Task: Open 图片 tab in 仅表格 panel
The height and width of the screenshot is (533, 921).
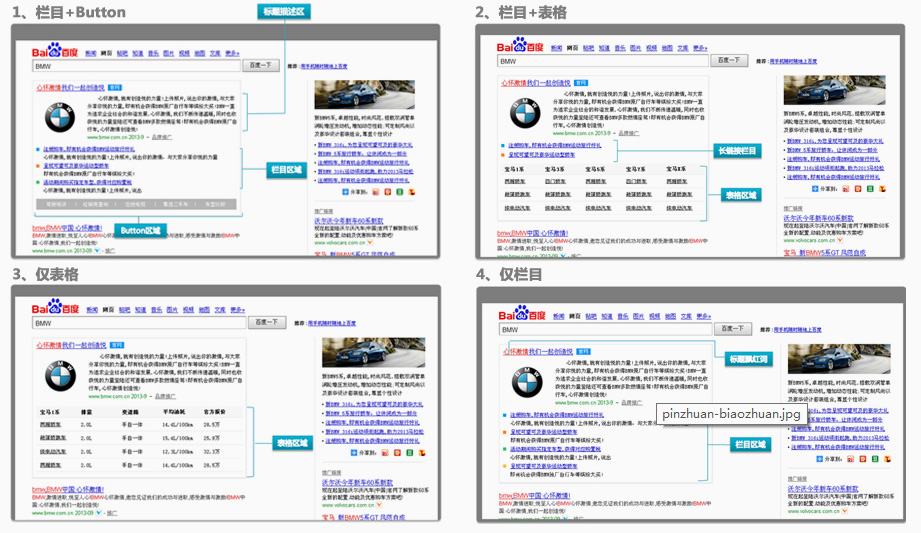Action: (172, 310)
